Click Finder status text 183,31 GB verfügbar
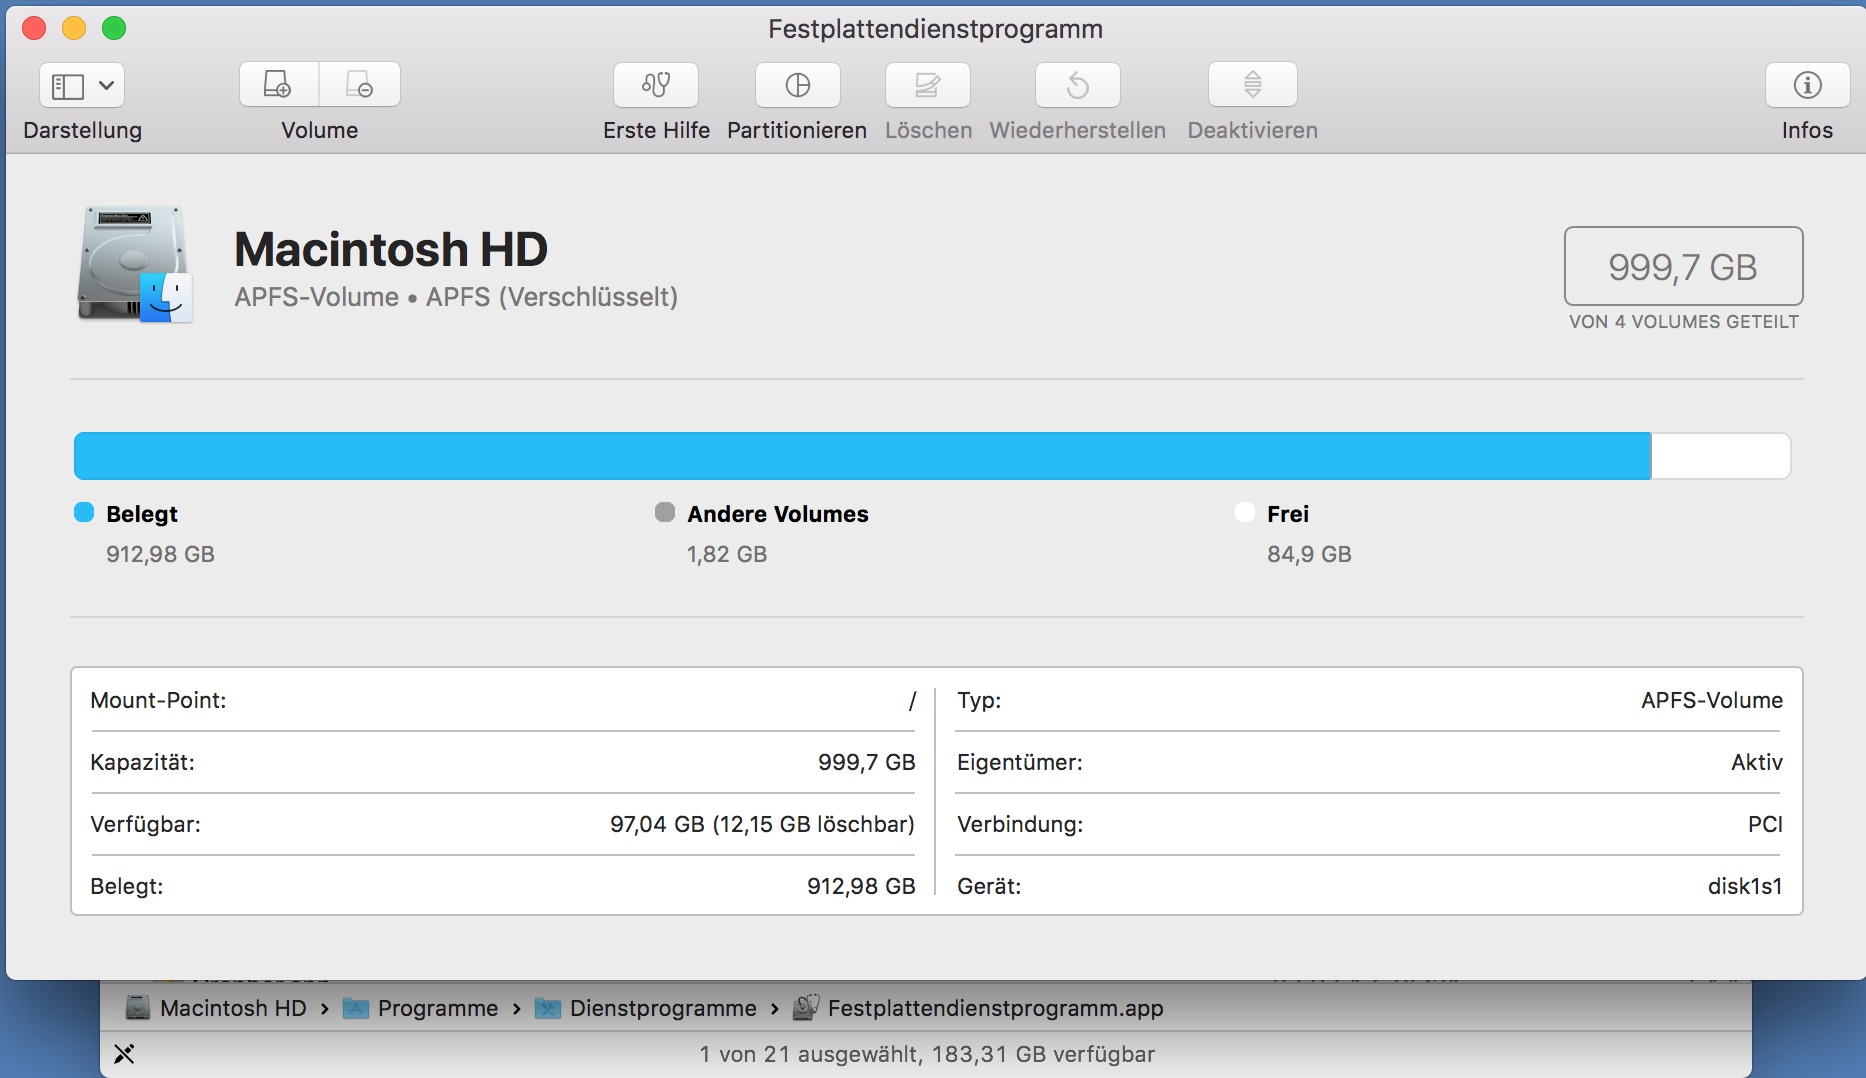Screen dimensions: 1866x1078 [1043, 1054]
